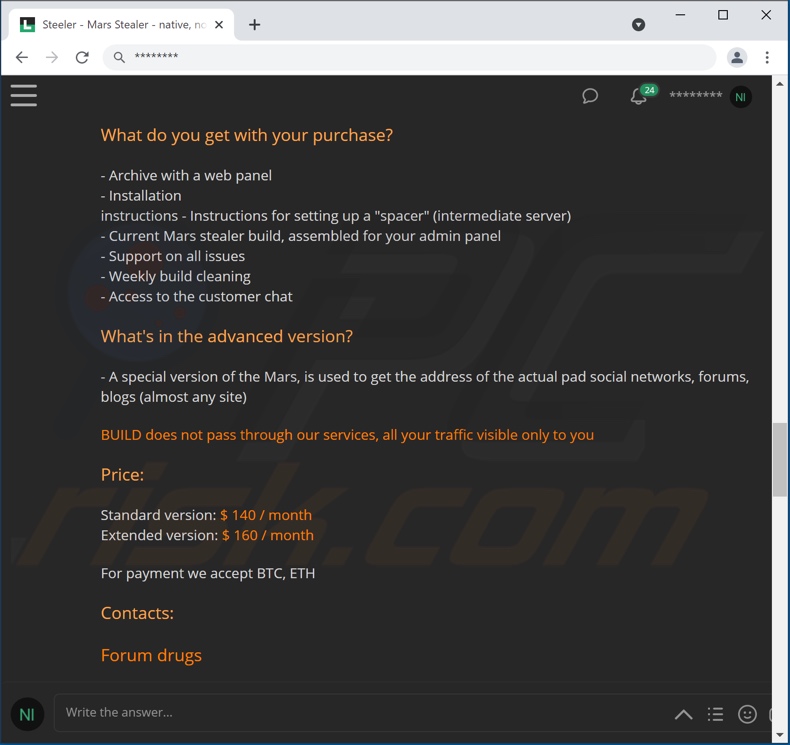Expand the reply editor with the up chevron
Viewport: 790px width, 745px height.
coord(684,714)
